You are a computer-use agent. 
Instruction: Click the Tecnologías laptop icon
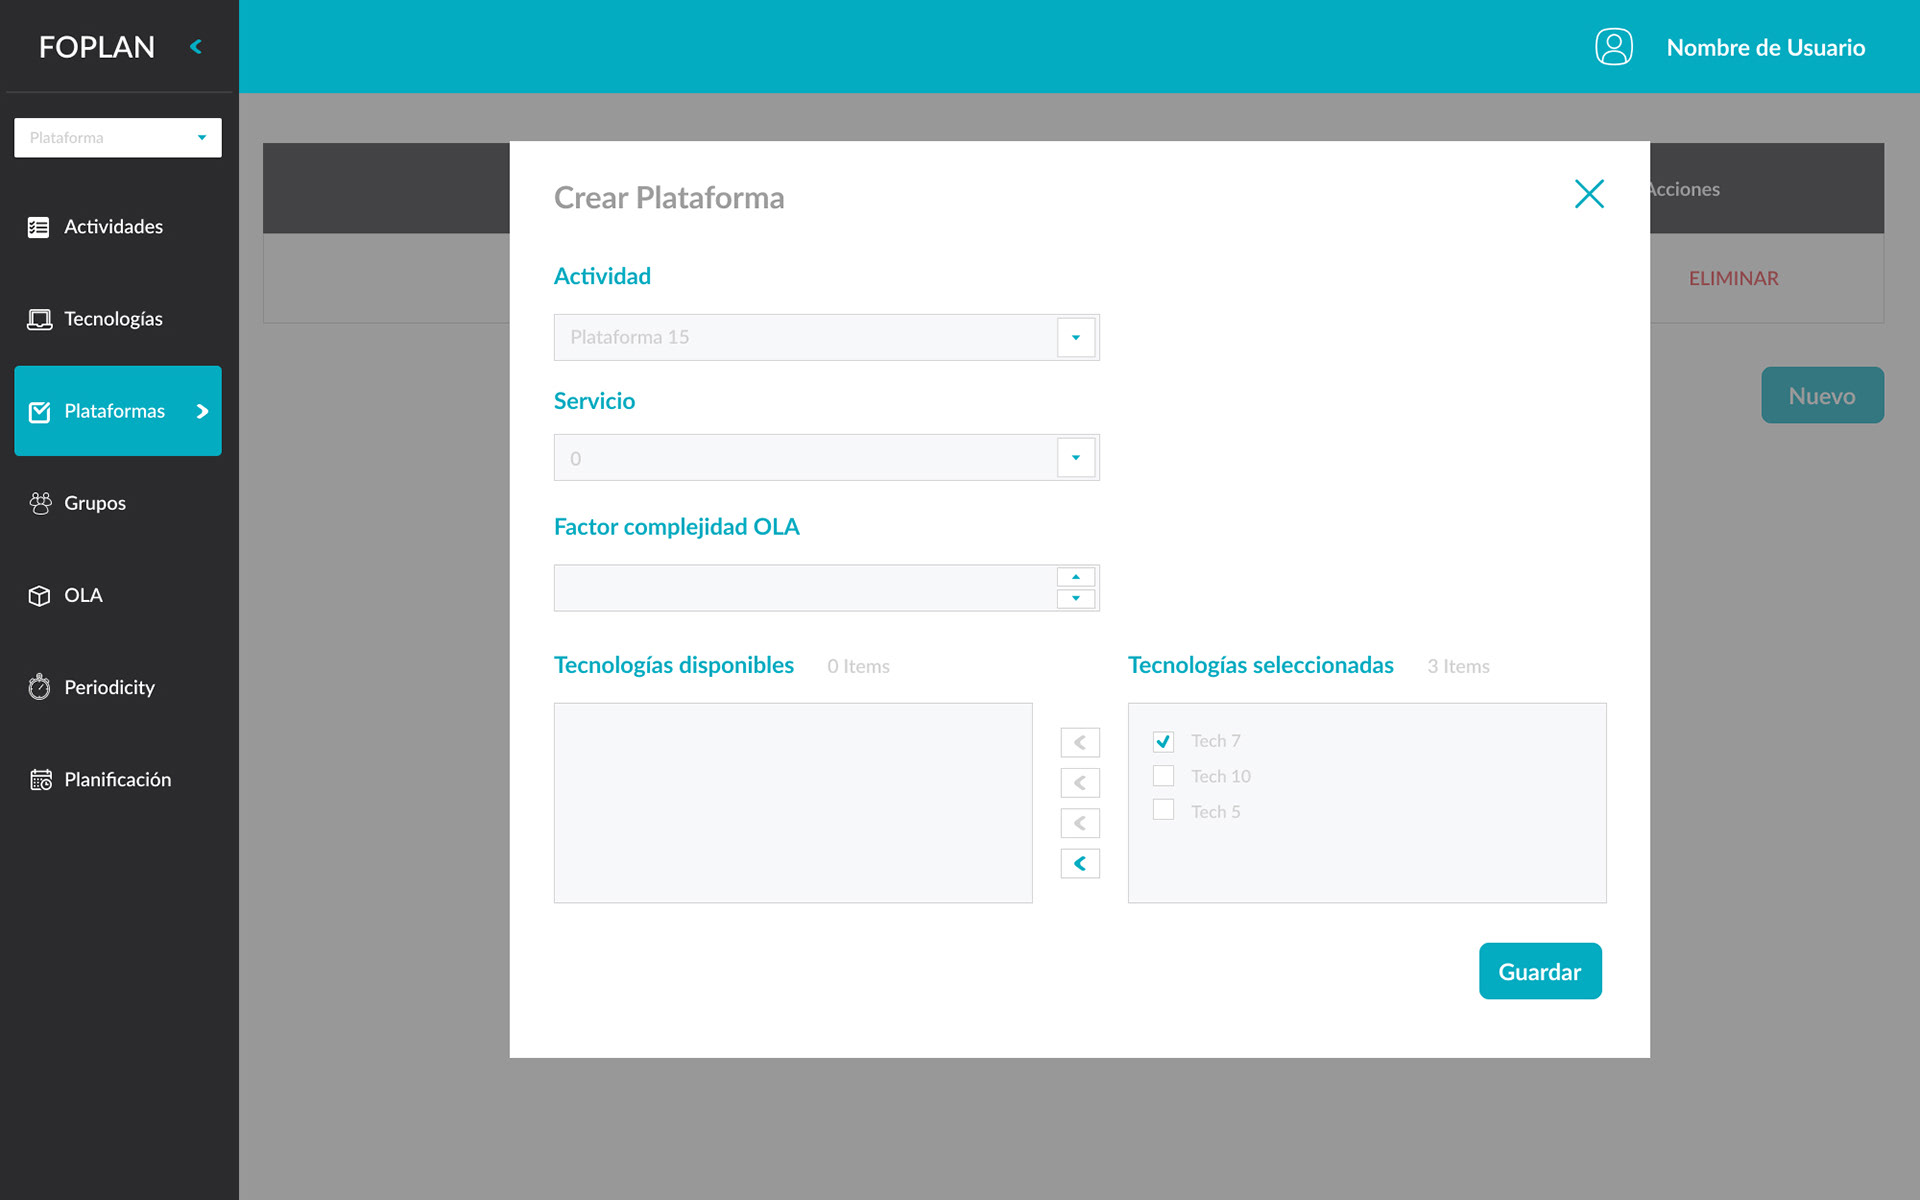(x=39, y=320)
